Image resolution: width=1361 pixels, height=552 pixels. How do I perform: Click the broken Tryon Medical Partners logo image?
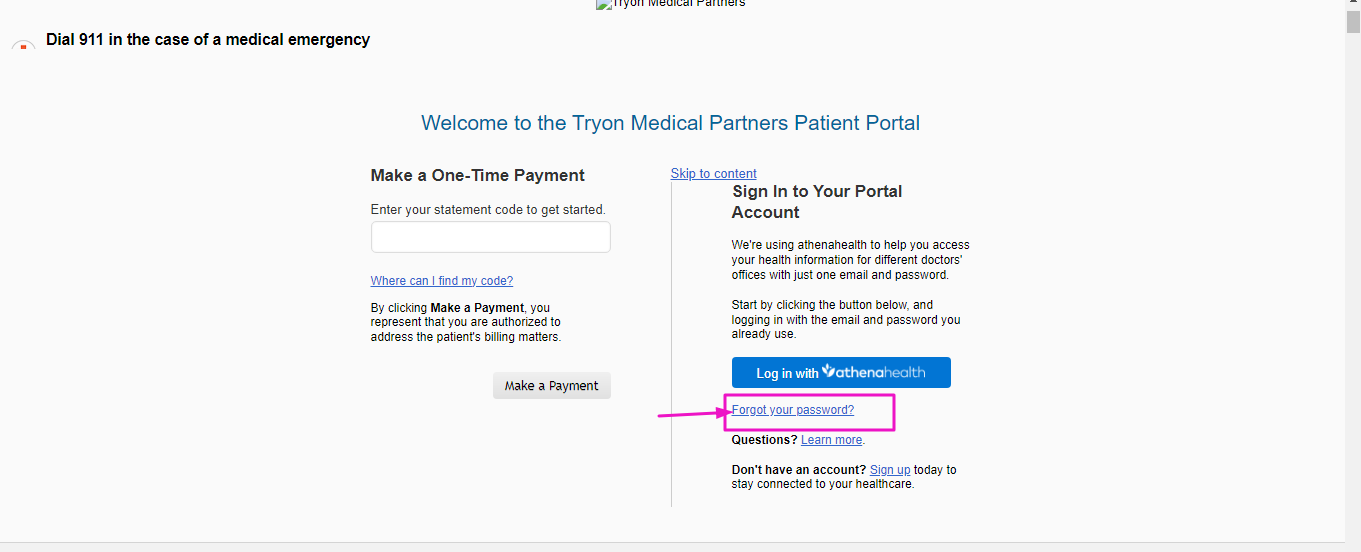tap(670, 4)
